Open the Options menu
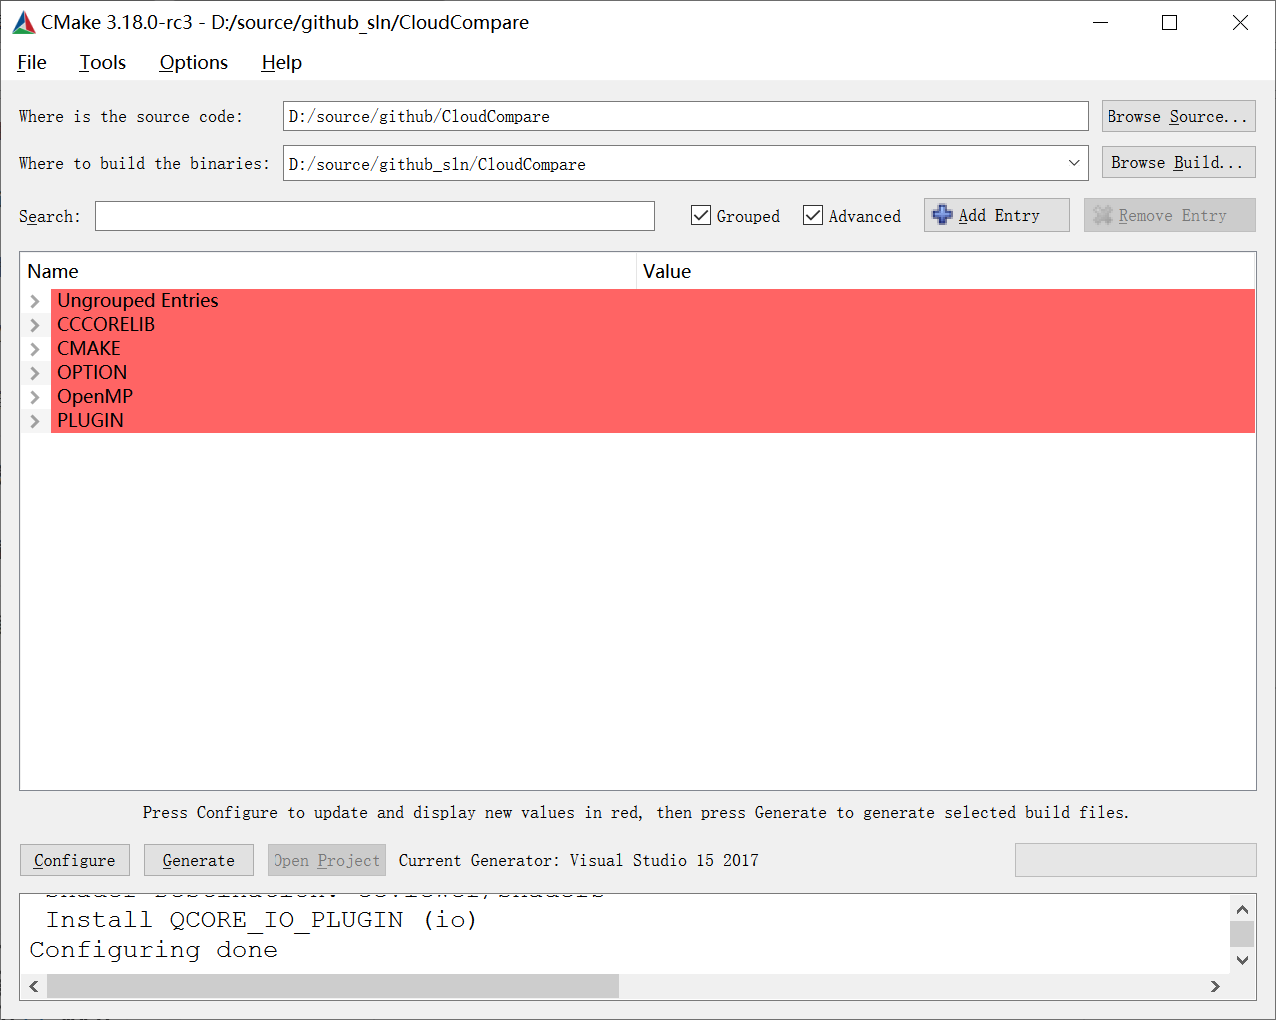 [193, 62]
